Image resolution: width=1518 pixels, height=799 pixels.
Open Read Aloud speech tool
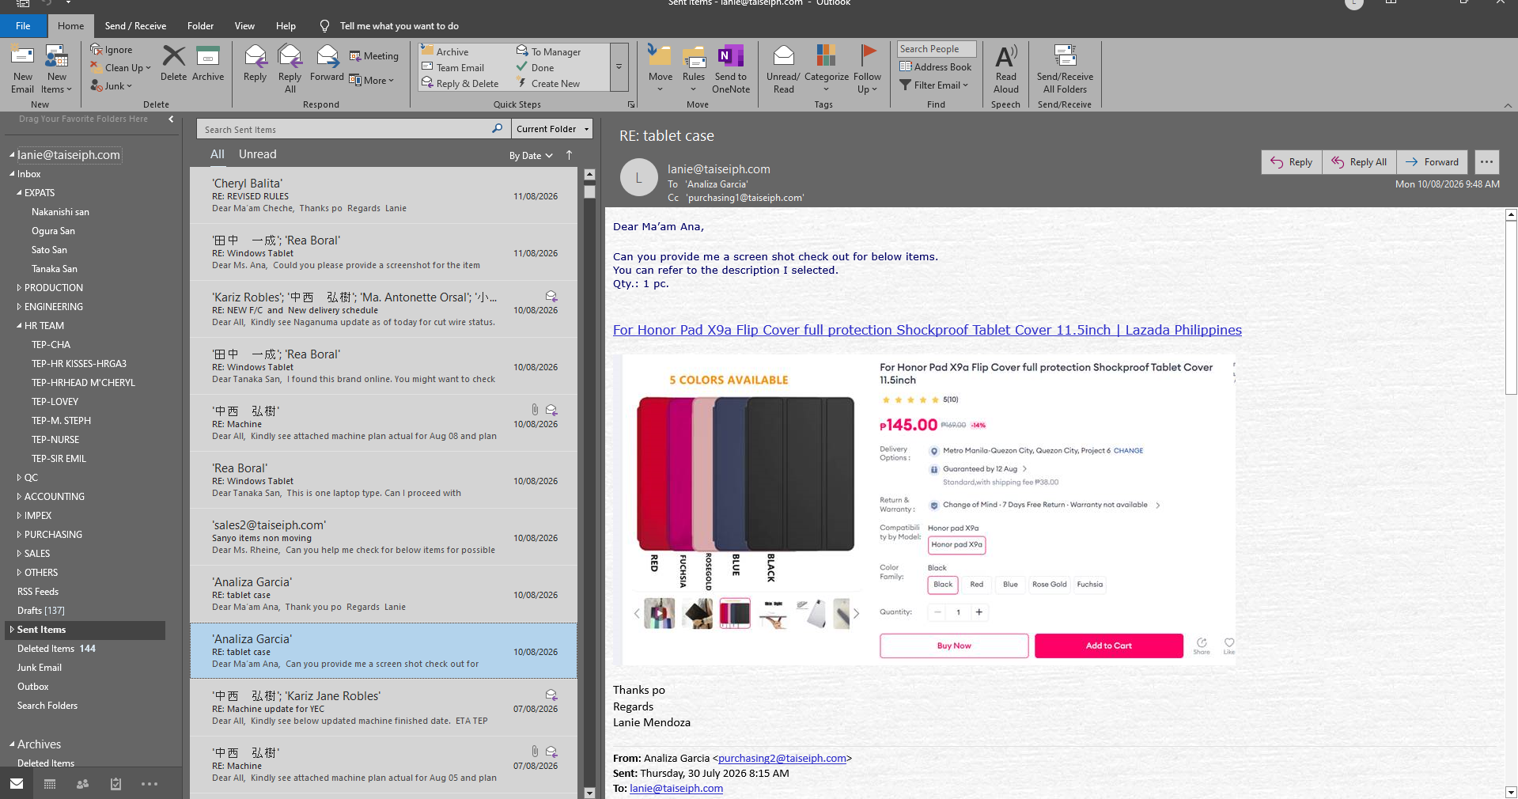click(1006, 69)
